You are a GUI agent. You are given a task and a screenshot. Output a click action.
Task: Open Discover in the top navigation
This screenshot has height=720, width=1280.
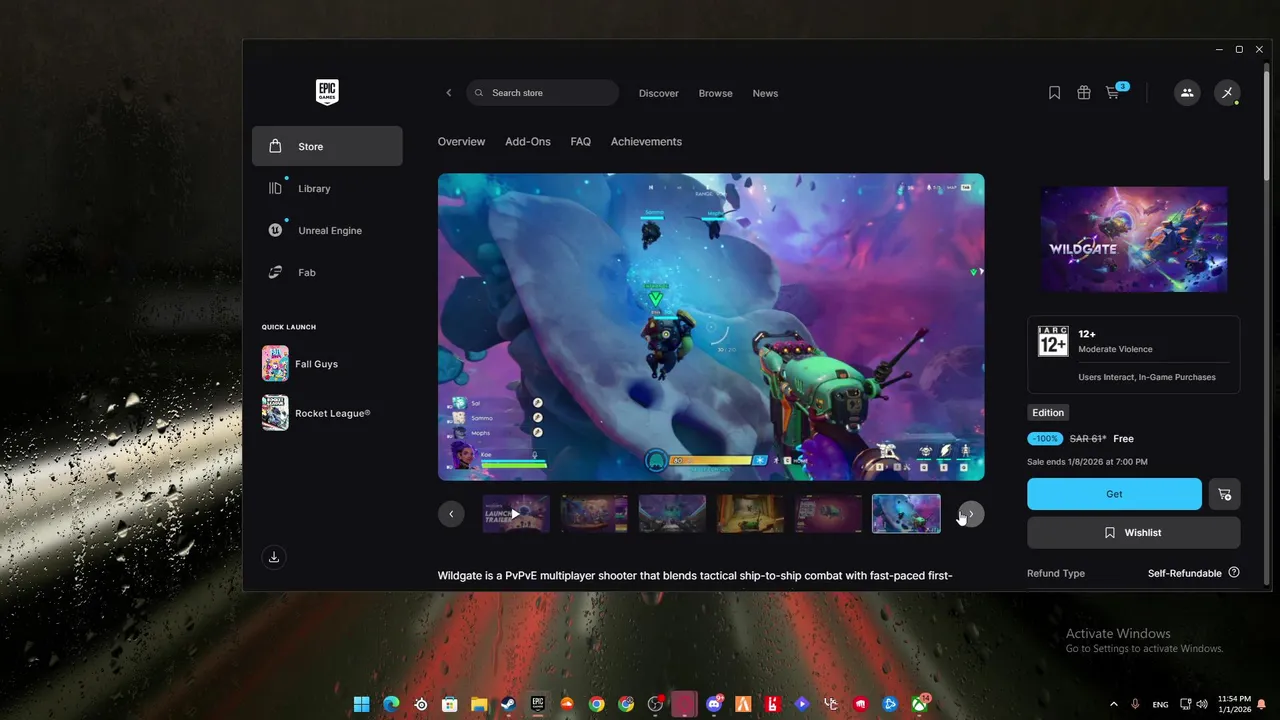click(659, 93)
